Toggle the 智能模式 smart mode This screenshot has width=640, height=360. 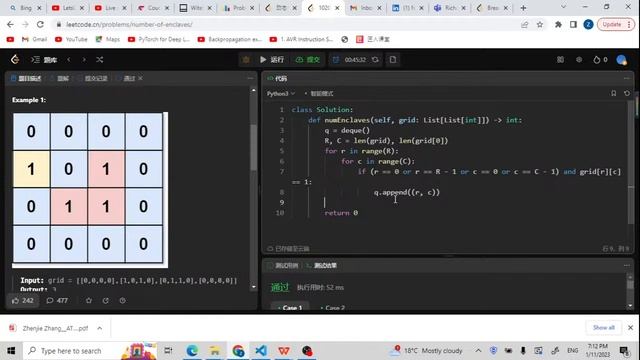[x=319, y=94]
